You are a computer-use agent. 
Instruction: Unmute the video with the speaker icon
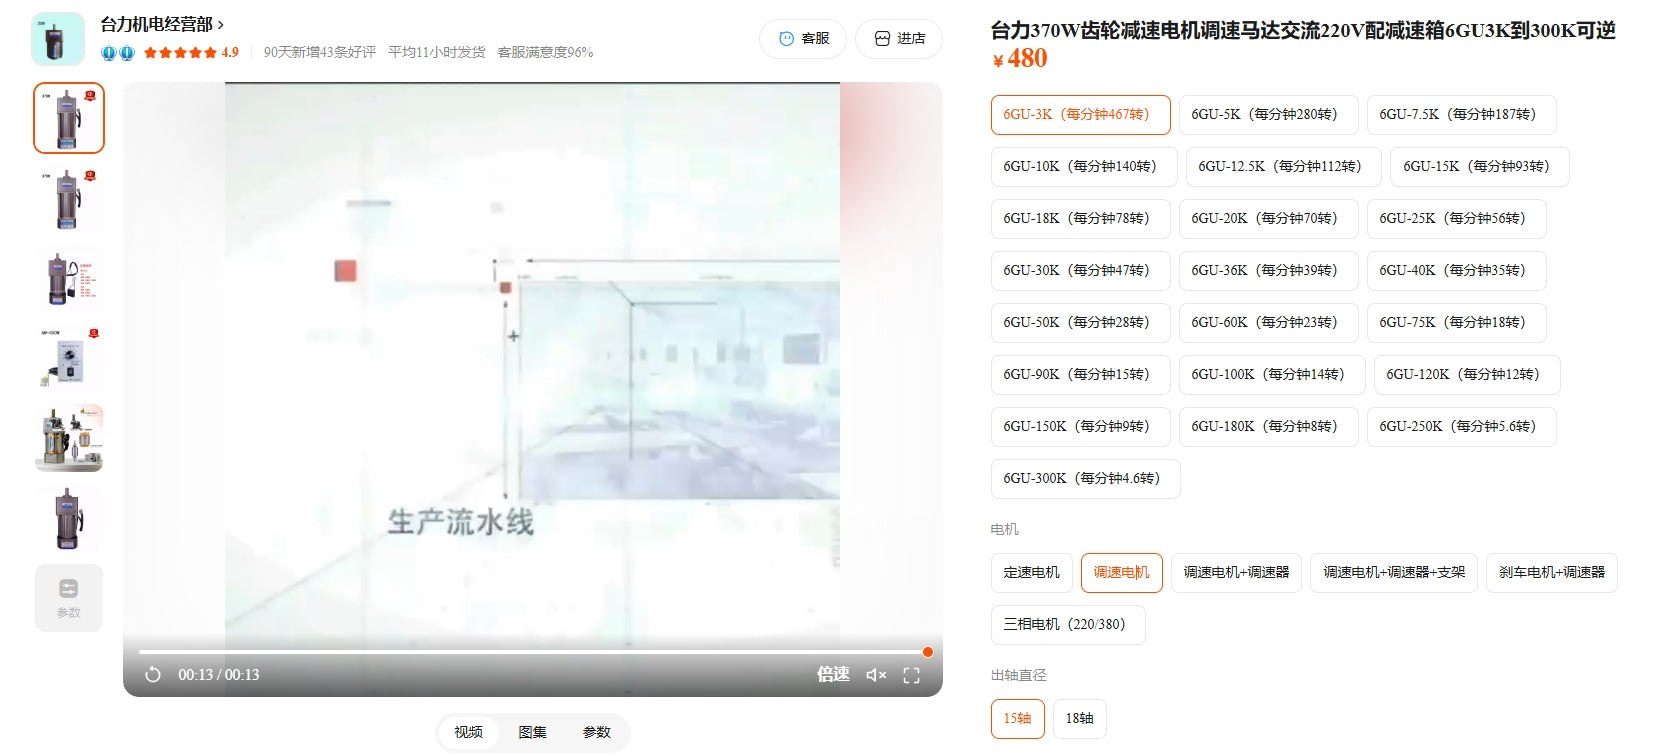point(876,675)
